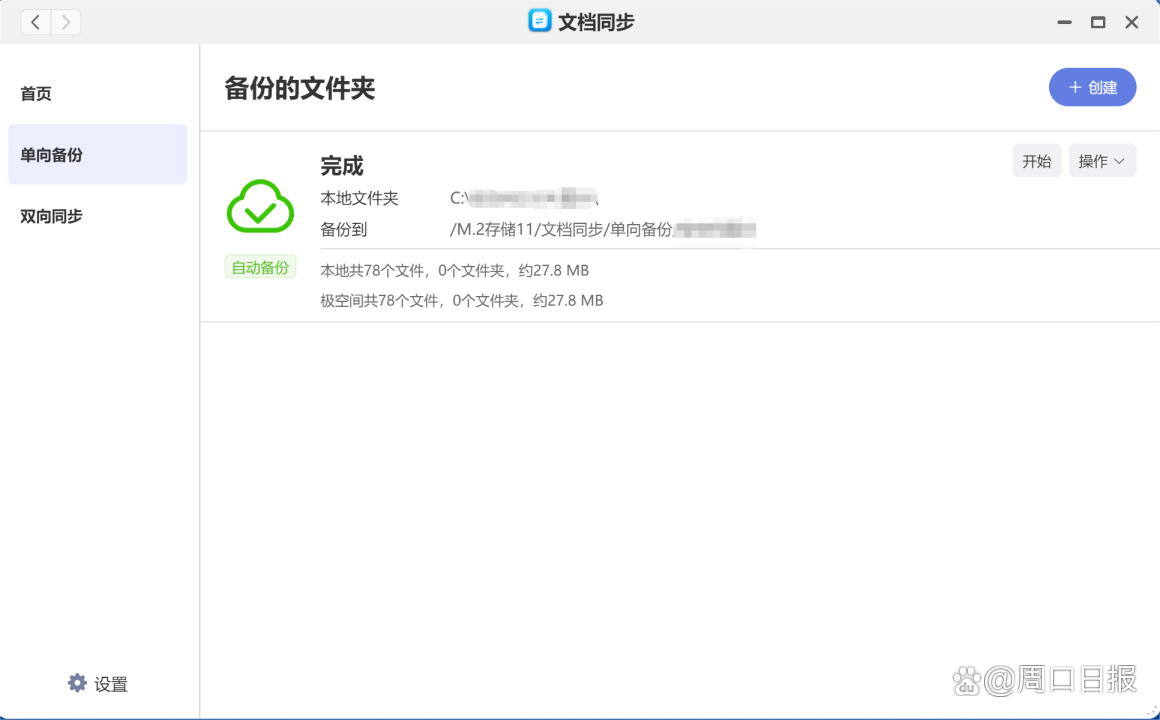
Task: Click the forward navigation arrow
Action: [x=65, y=21]
